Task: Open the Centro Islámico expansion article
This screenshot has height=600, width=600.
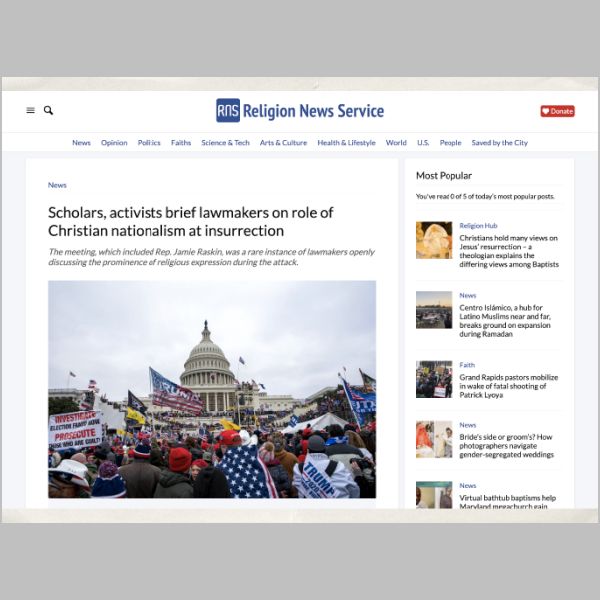Action: pyautogui.click(x=505, y=321)
